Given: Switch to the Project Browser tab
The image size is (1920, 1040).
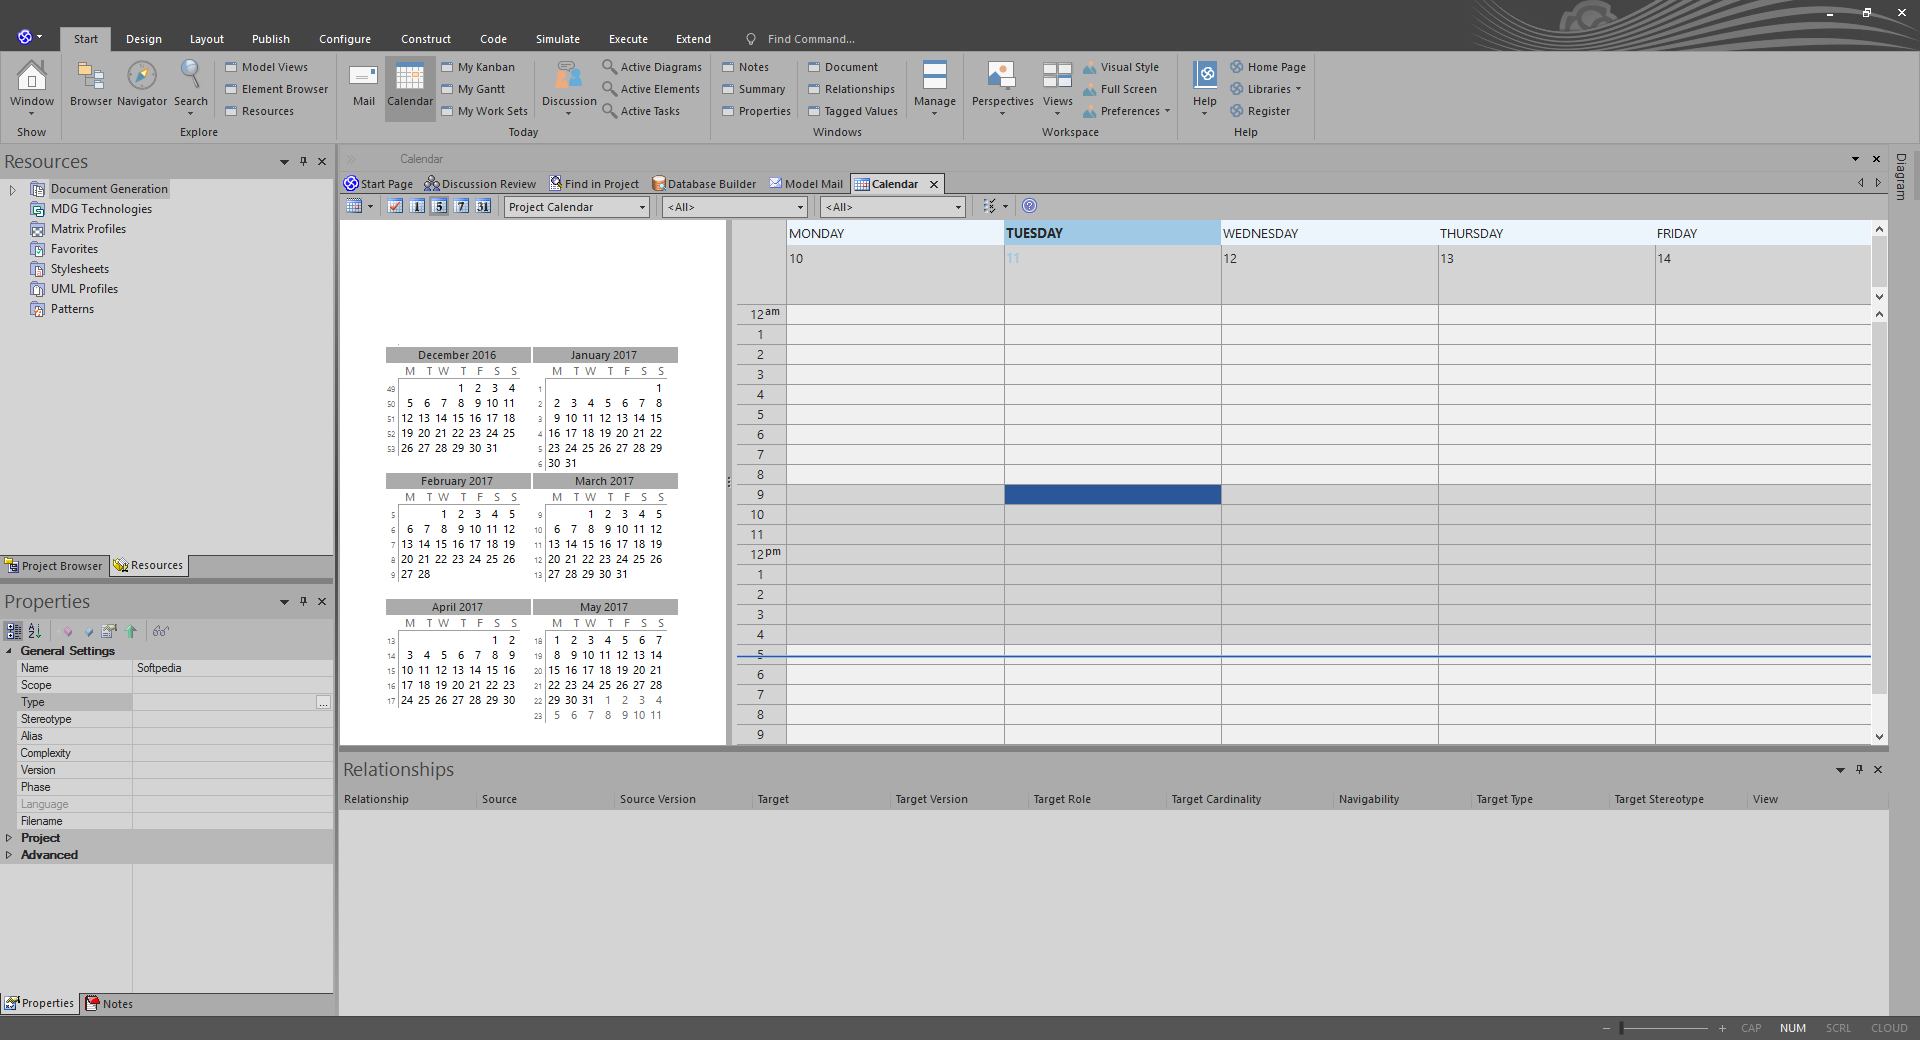Looking at the screenshot, I should pyautogui.click(x=54, y=566).
